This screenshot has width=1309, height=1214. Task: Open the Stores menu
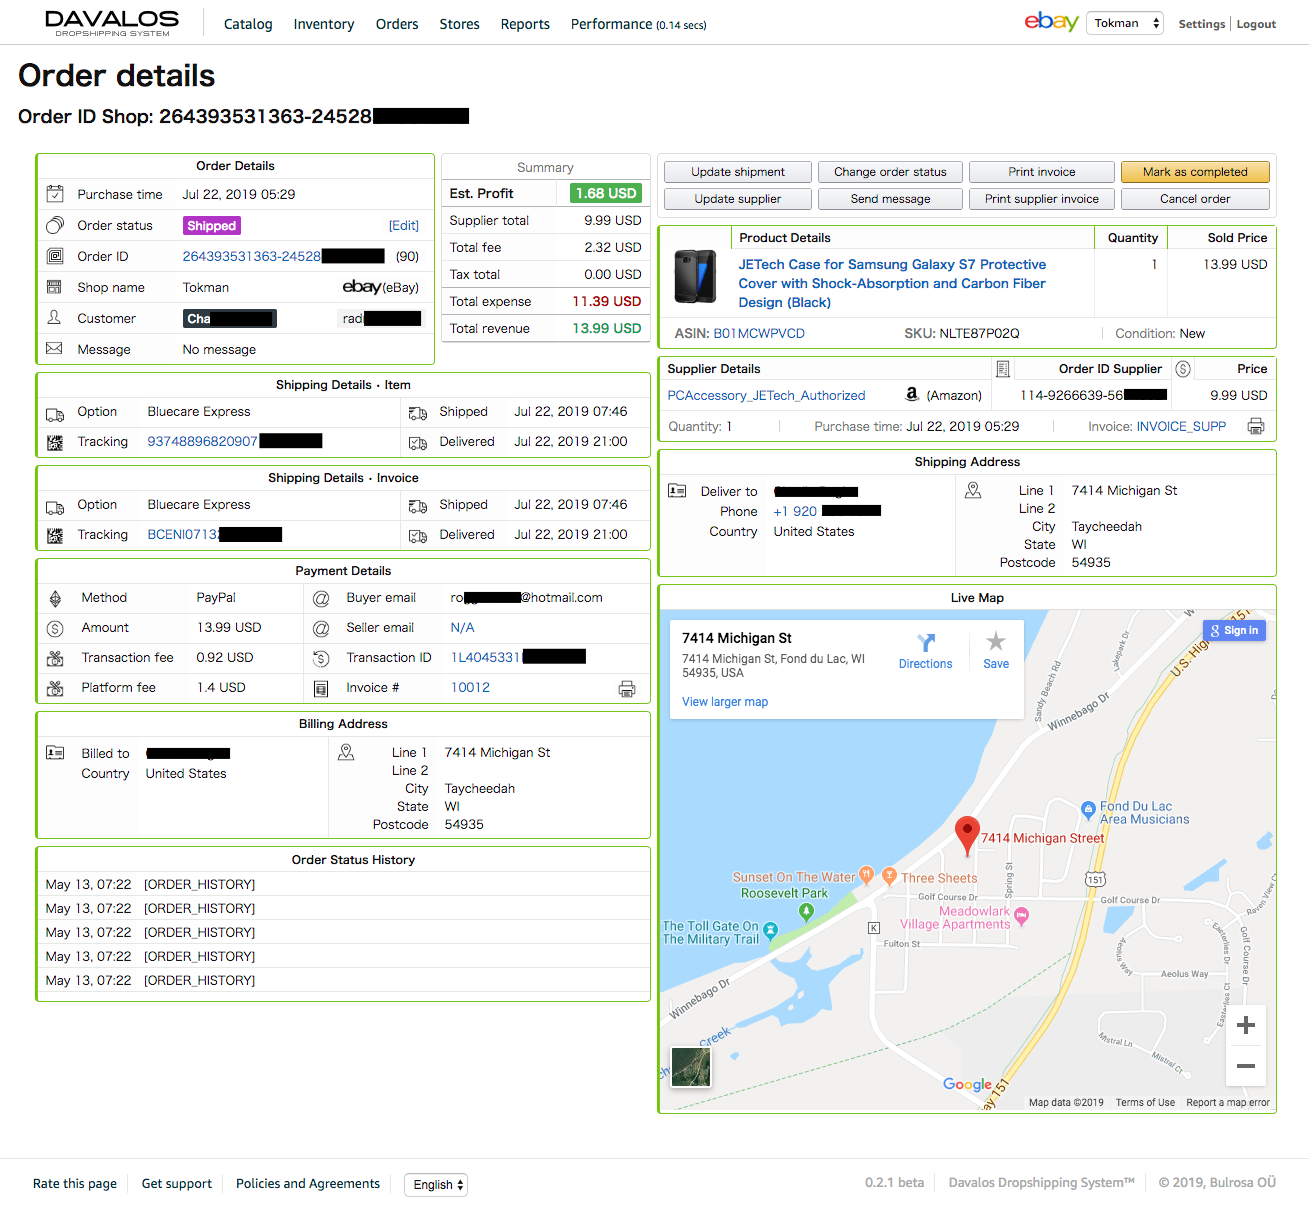(460, 24)
